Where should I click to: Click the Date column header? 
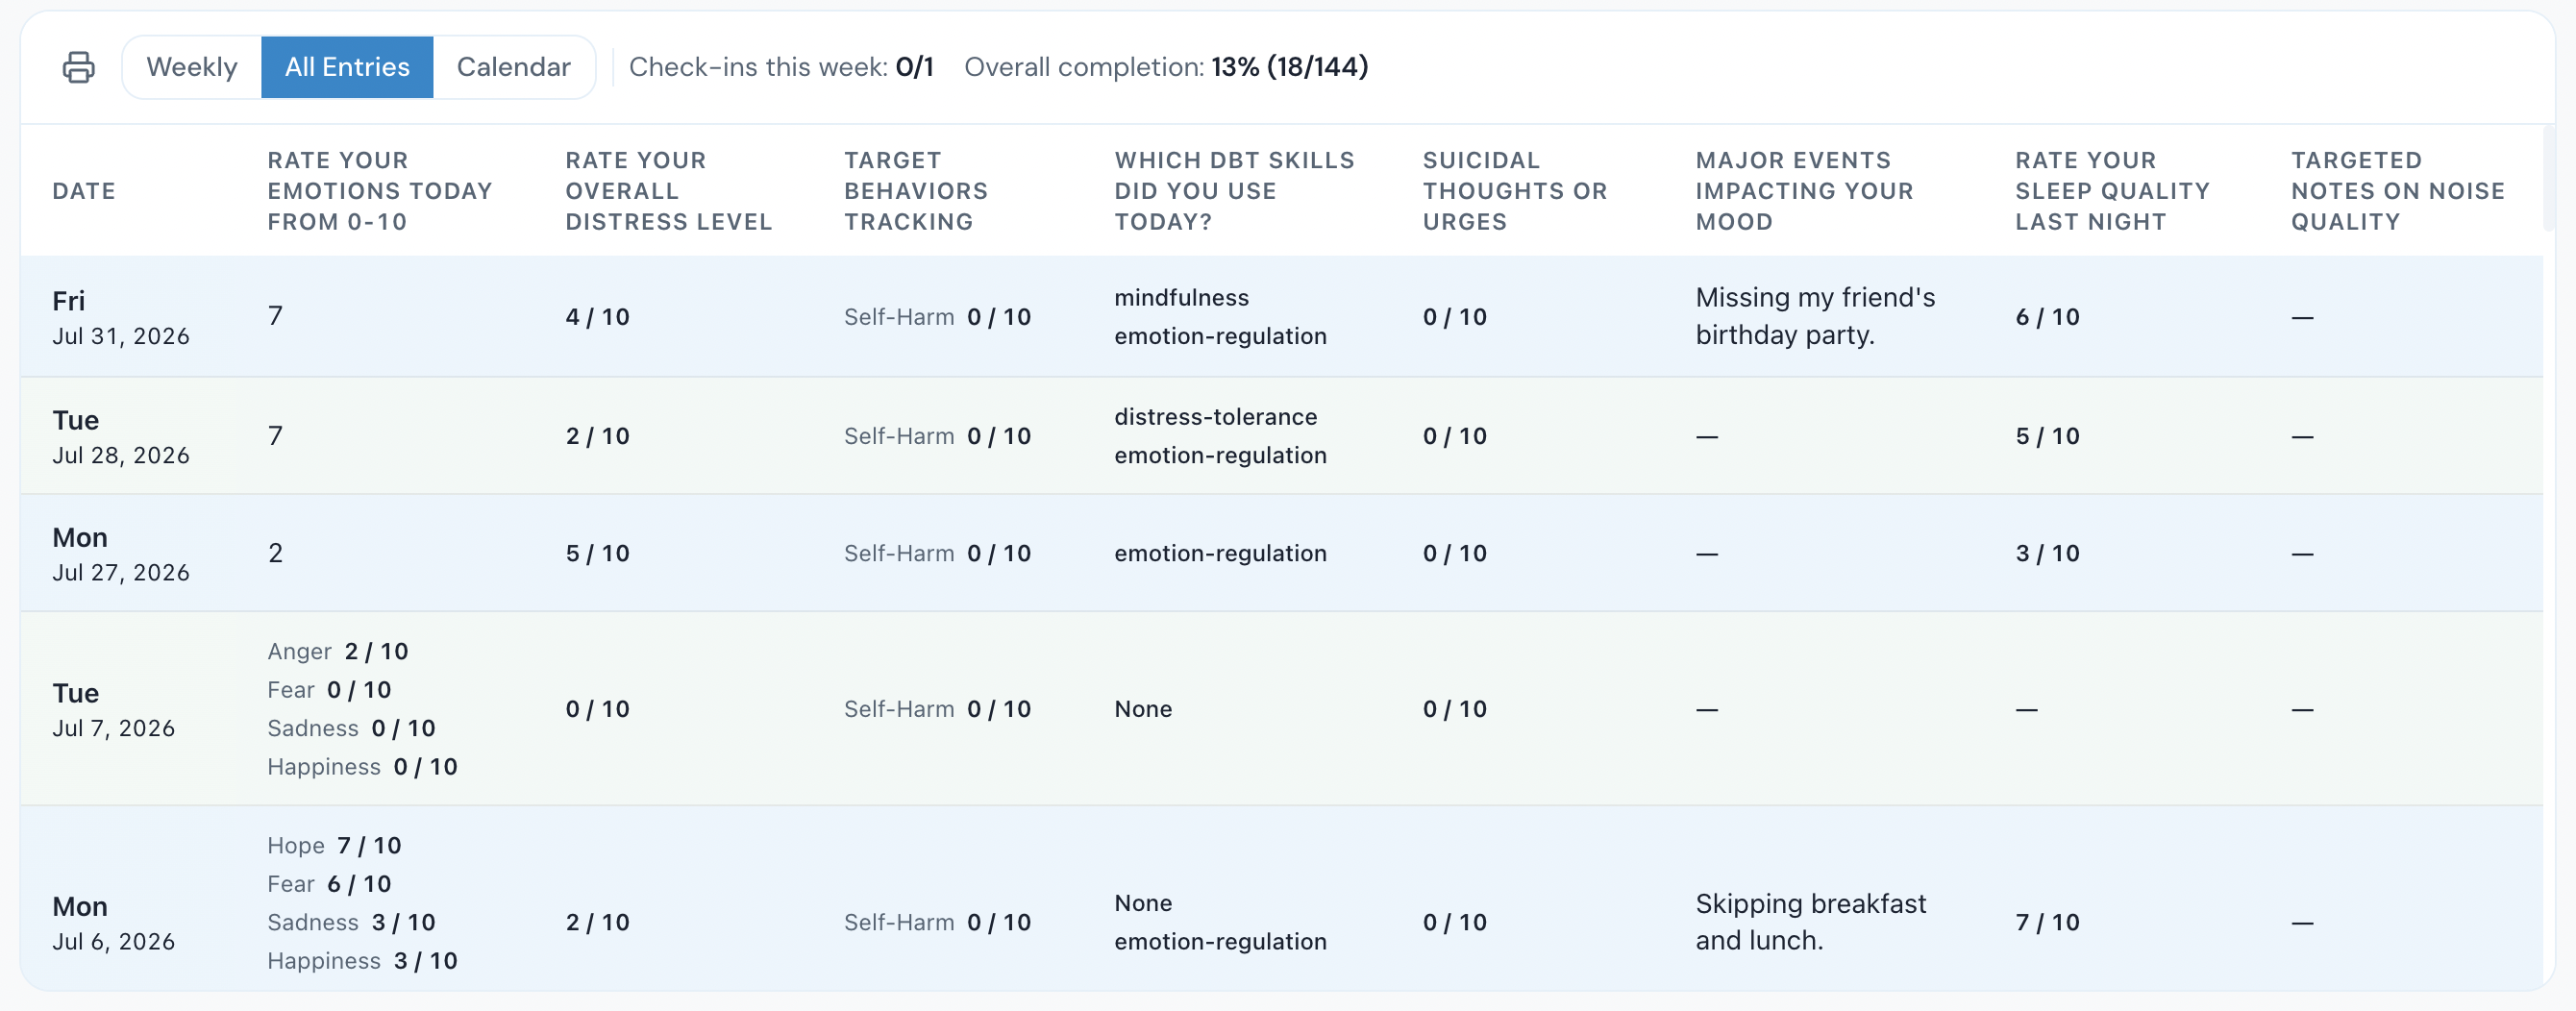coord(84,191)
